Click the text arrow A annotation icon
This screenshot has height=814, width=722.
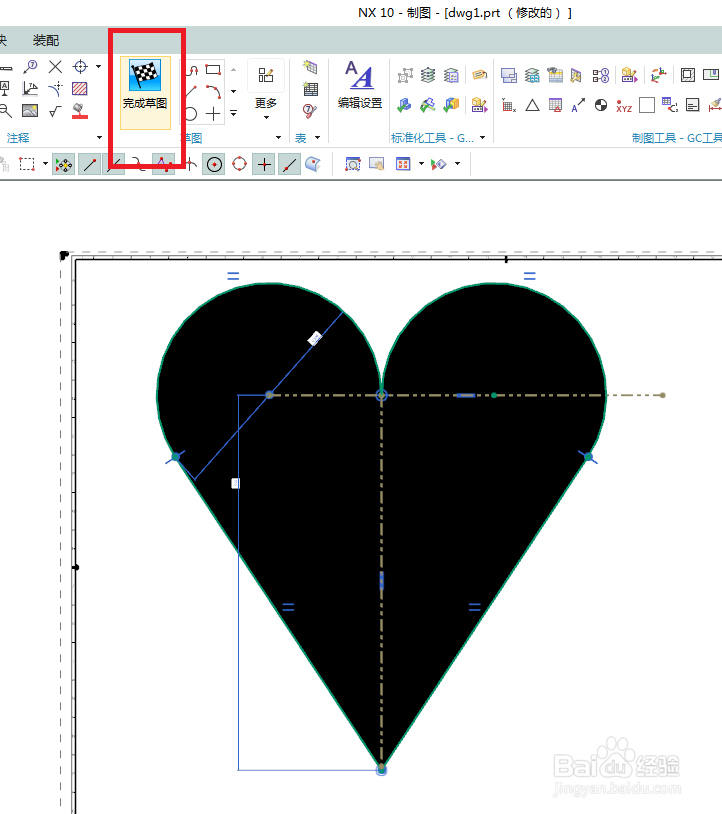click(x=578, y=105)
